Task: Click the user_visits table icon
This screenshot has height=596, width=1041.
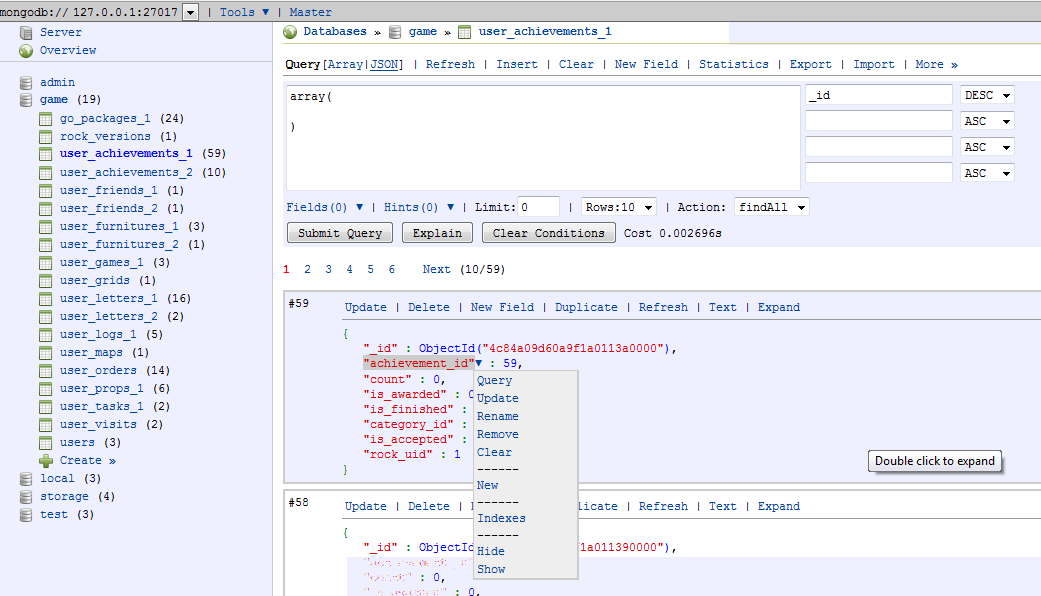Action: 45,425
